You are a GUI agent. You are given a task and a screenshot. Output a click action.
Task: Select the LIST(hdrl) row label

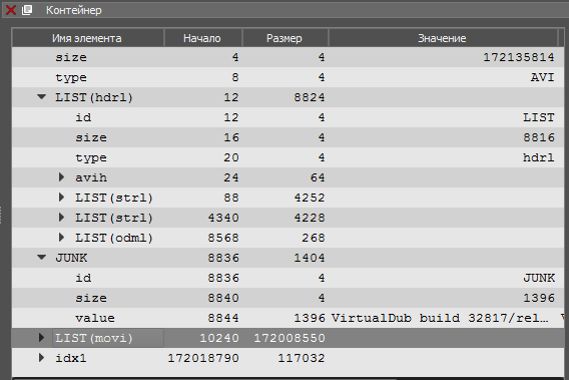pos(94,97)
